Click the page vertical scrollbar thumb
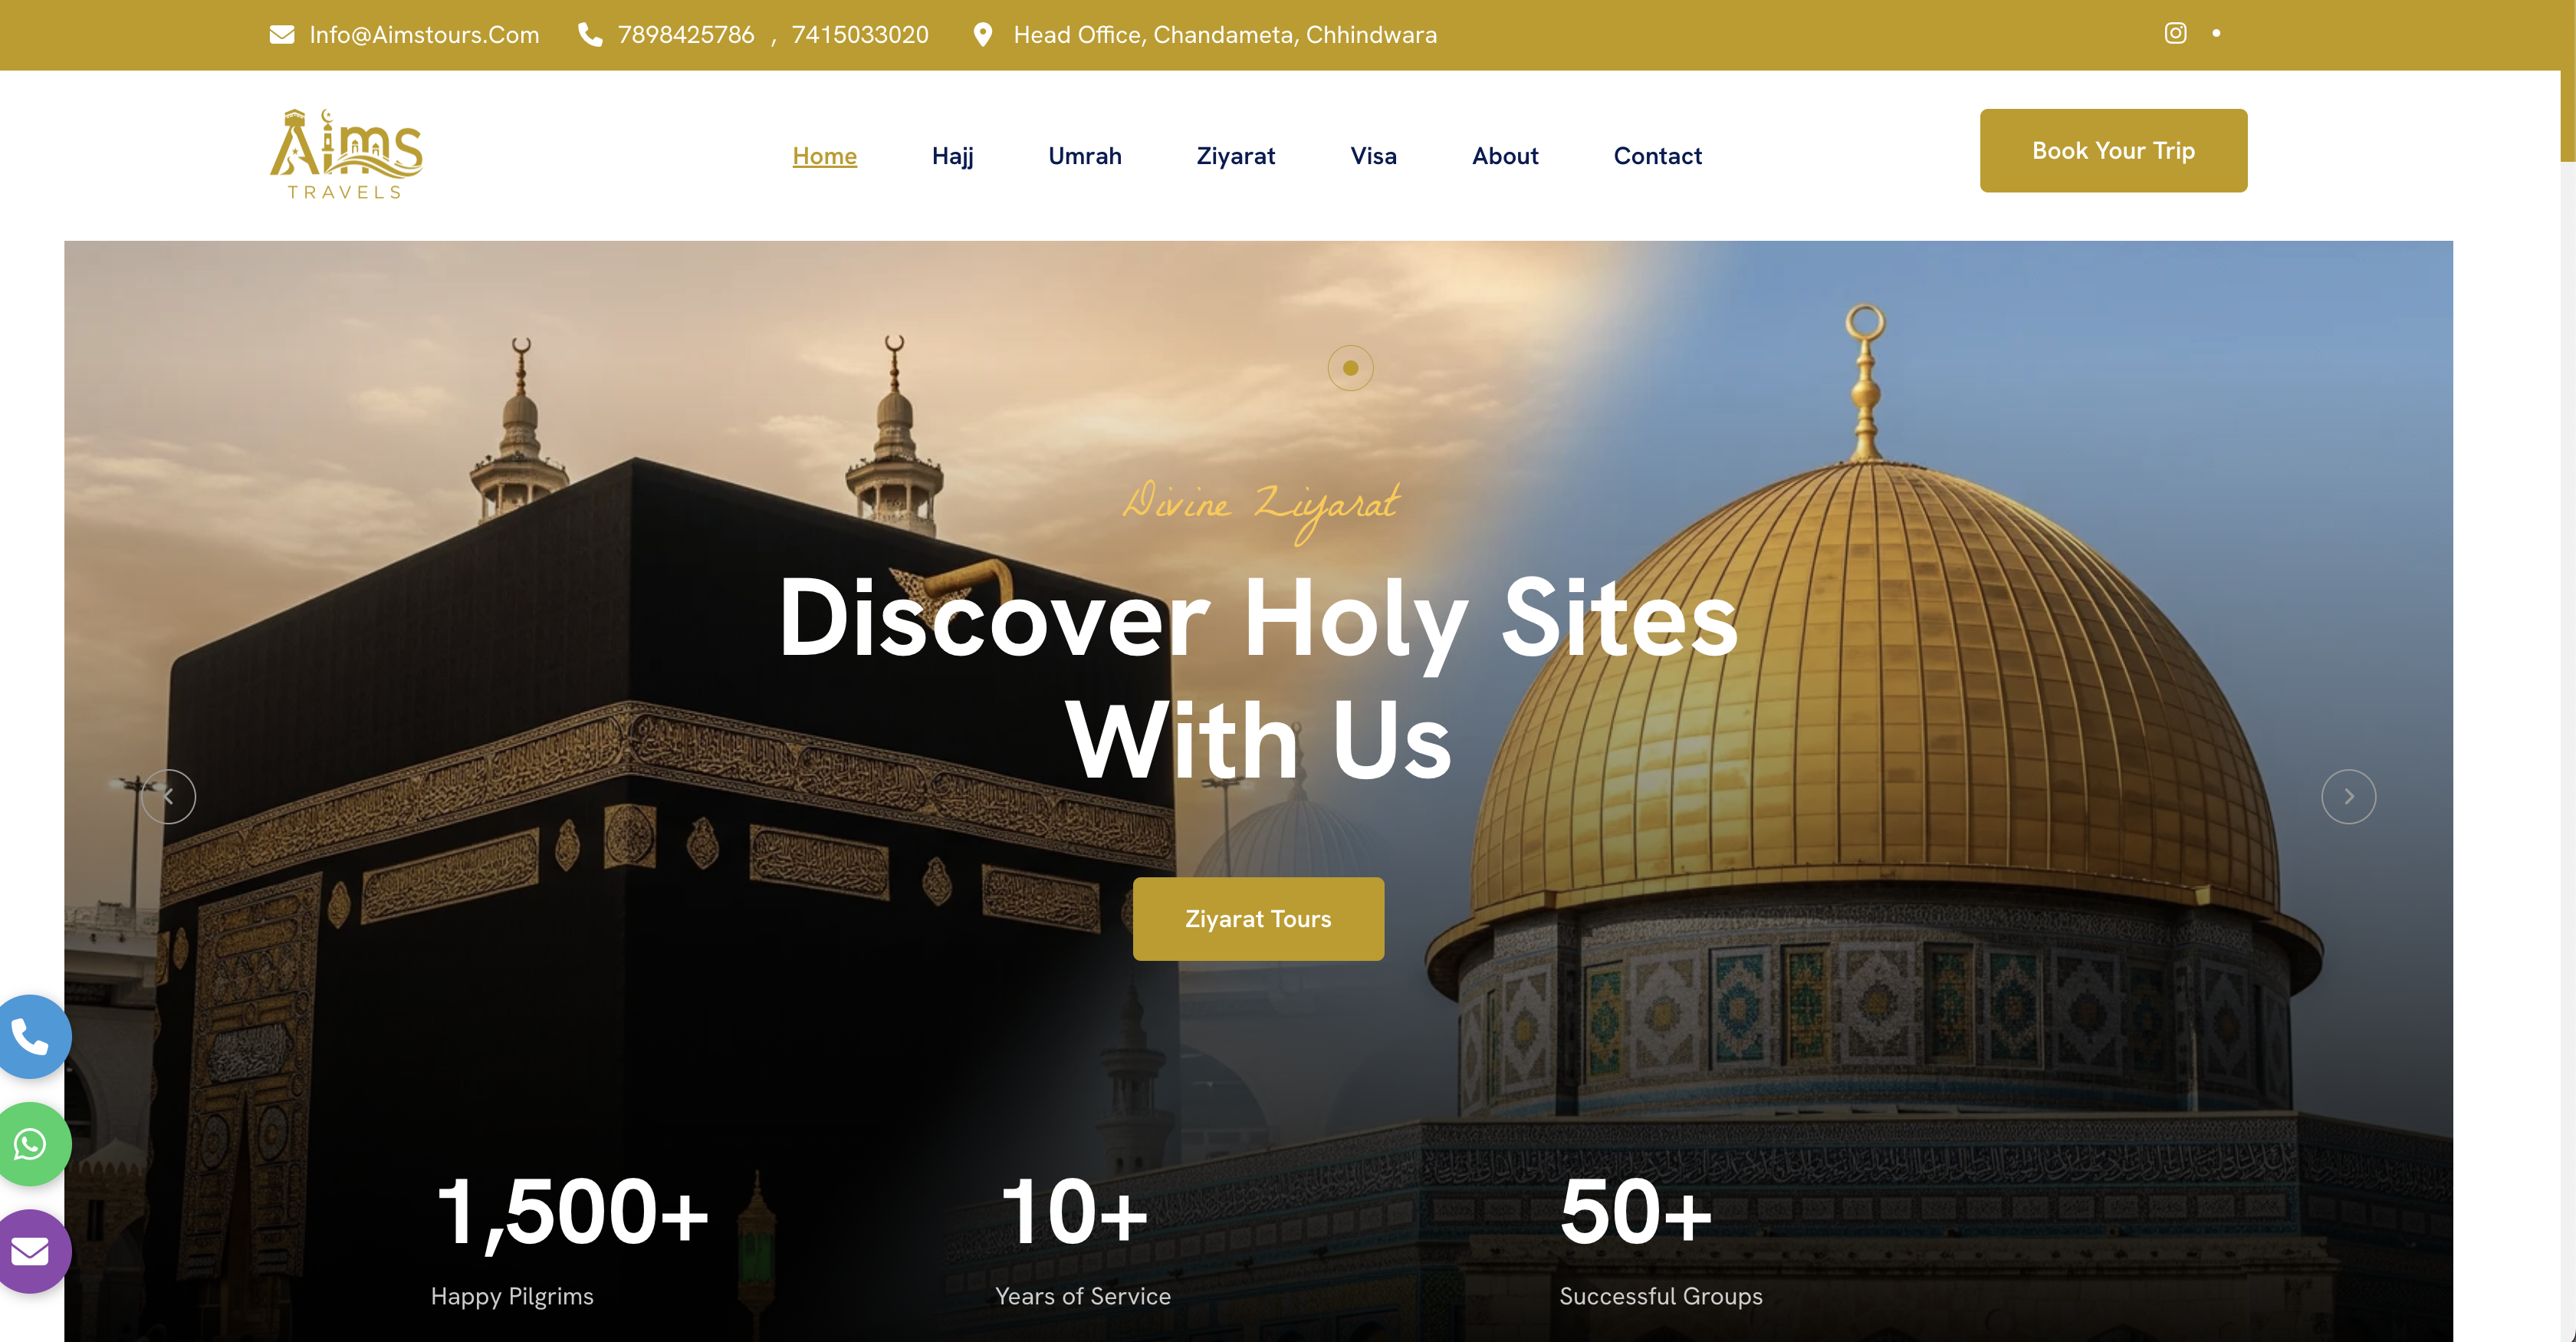 click(x=2568, y=80)
